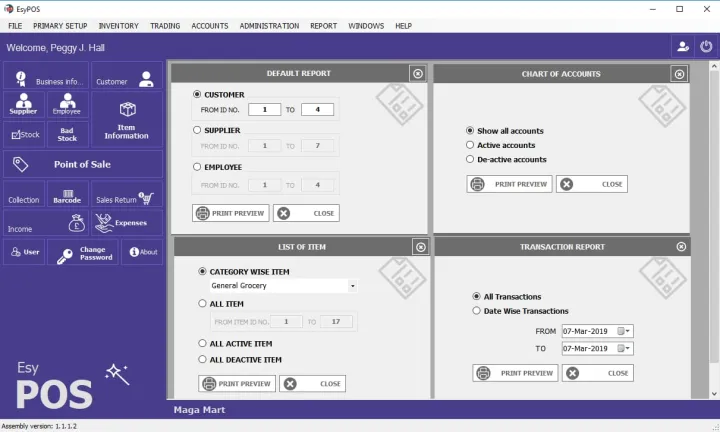Image resolution: width=720 pixels, height=432 pixels.
Task: Open the Barcode tile
Action: pos(68,194)
